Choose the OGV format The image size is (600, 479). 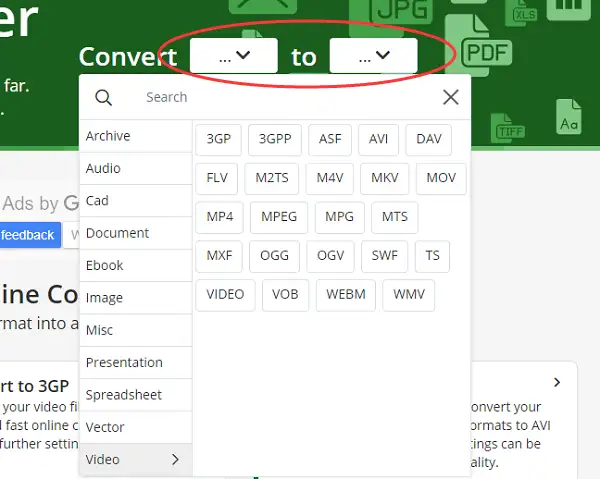click(x=331, y=256)
